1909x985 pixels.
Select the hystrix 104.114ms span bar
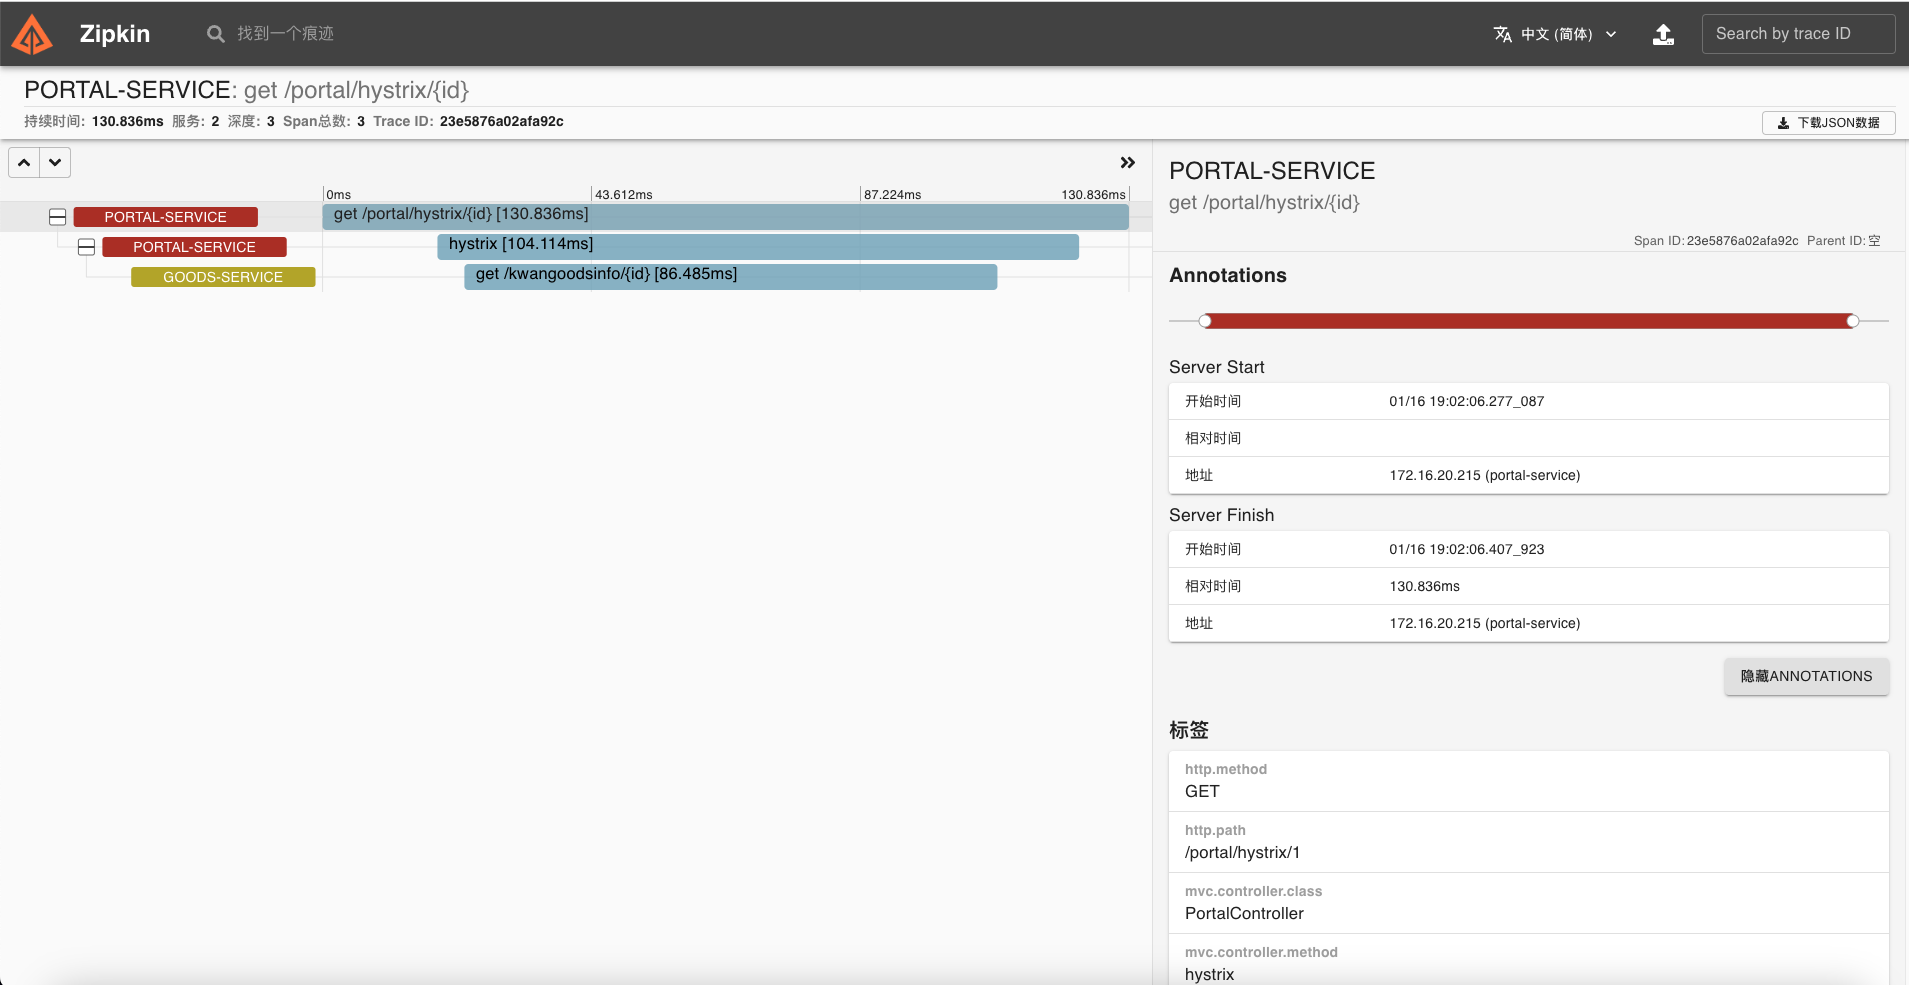tap(758, 246)
